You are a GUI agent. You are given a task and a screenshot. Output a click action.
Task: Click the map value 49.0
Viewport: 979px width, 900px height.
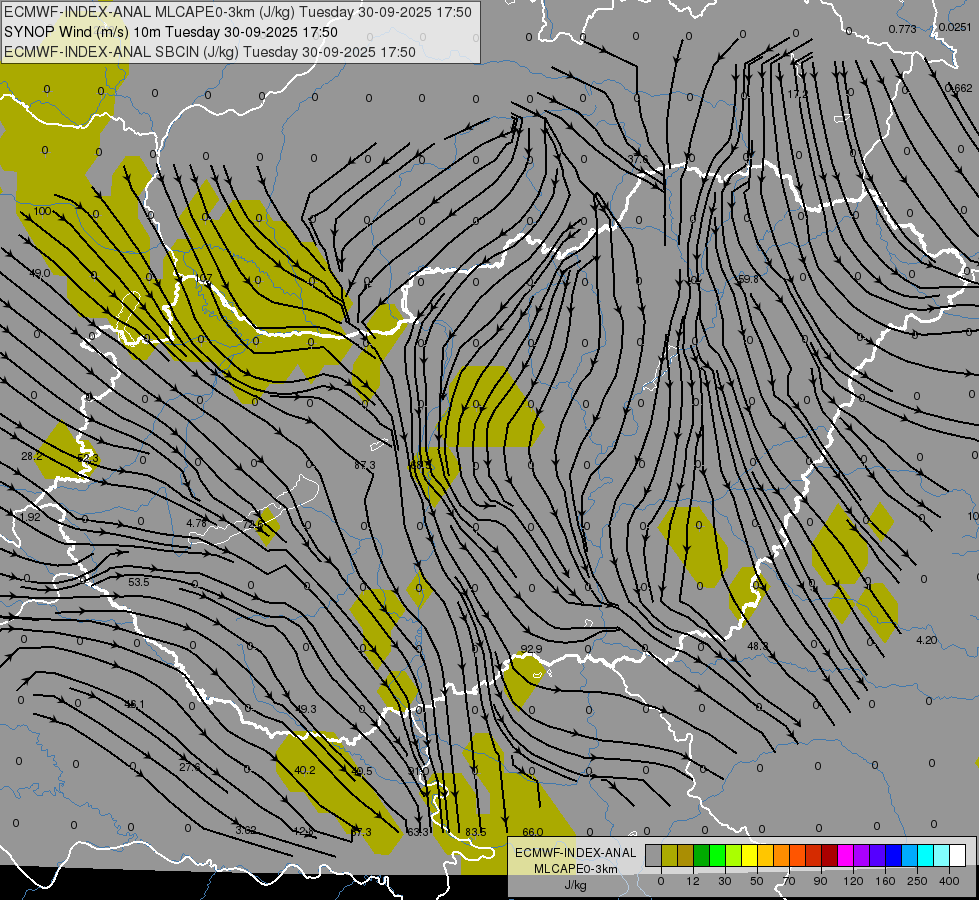pos(39,273)
